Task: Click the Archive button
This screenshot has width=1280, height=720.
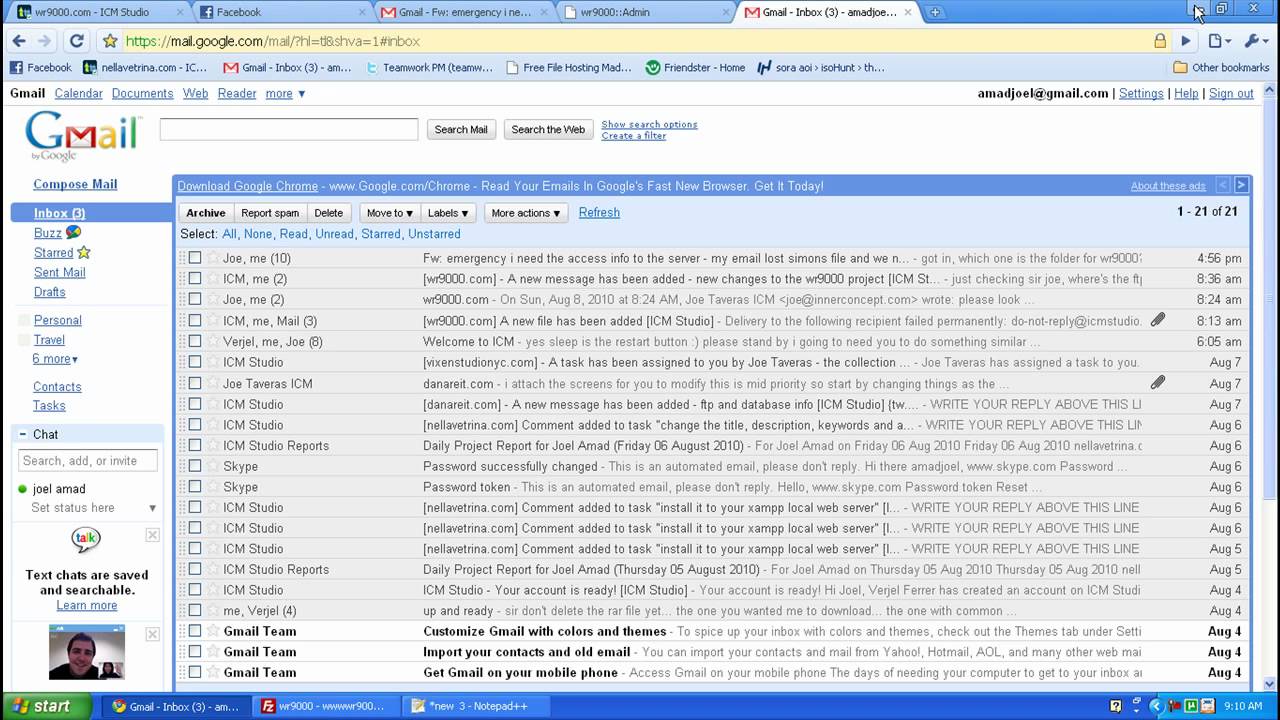Action: tap(206, 213)
